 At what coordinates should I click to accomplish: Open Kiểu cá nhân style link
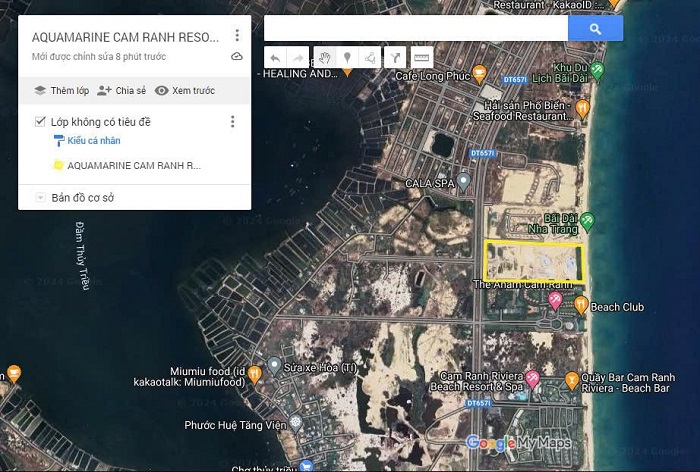coord(94,141)
